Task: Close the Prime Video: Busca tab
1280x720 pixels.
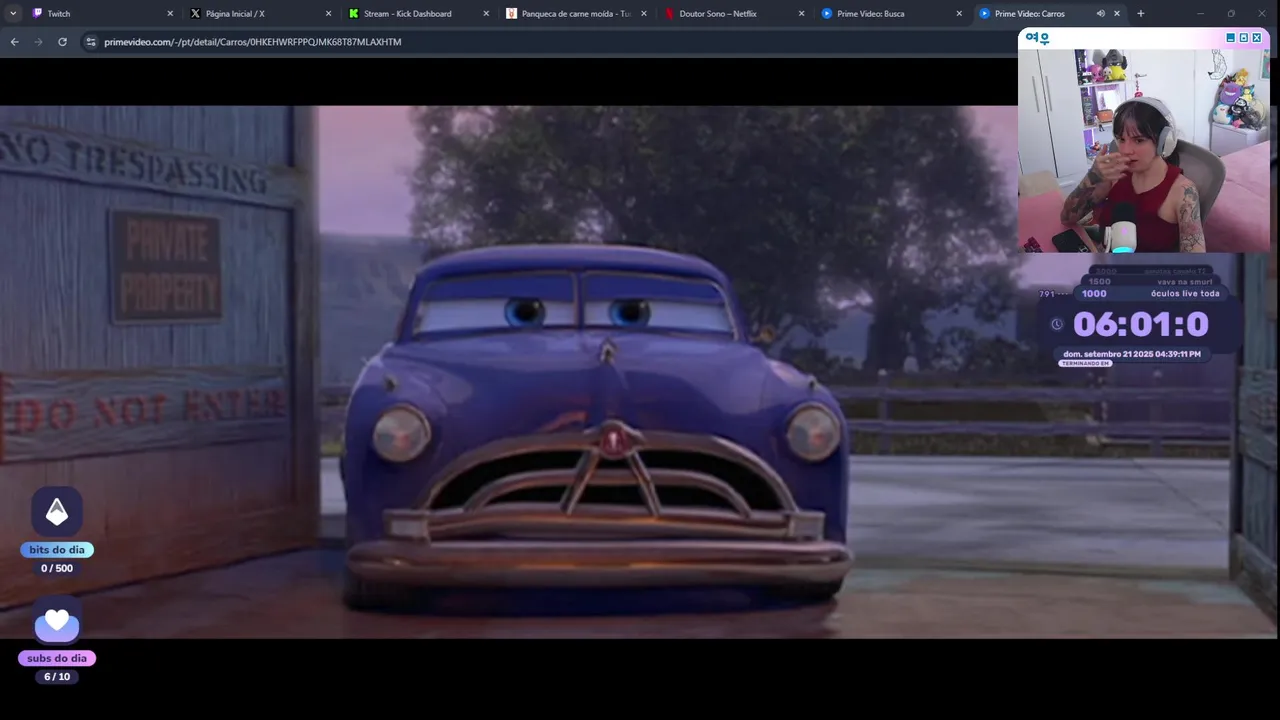Action: [x=959, y=14]
